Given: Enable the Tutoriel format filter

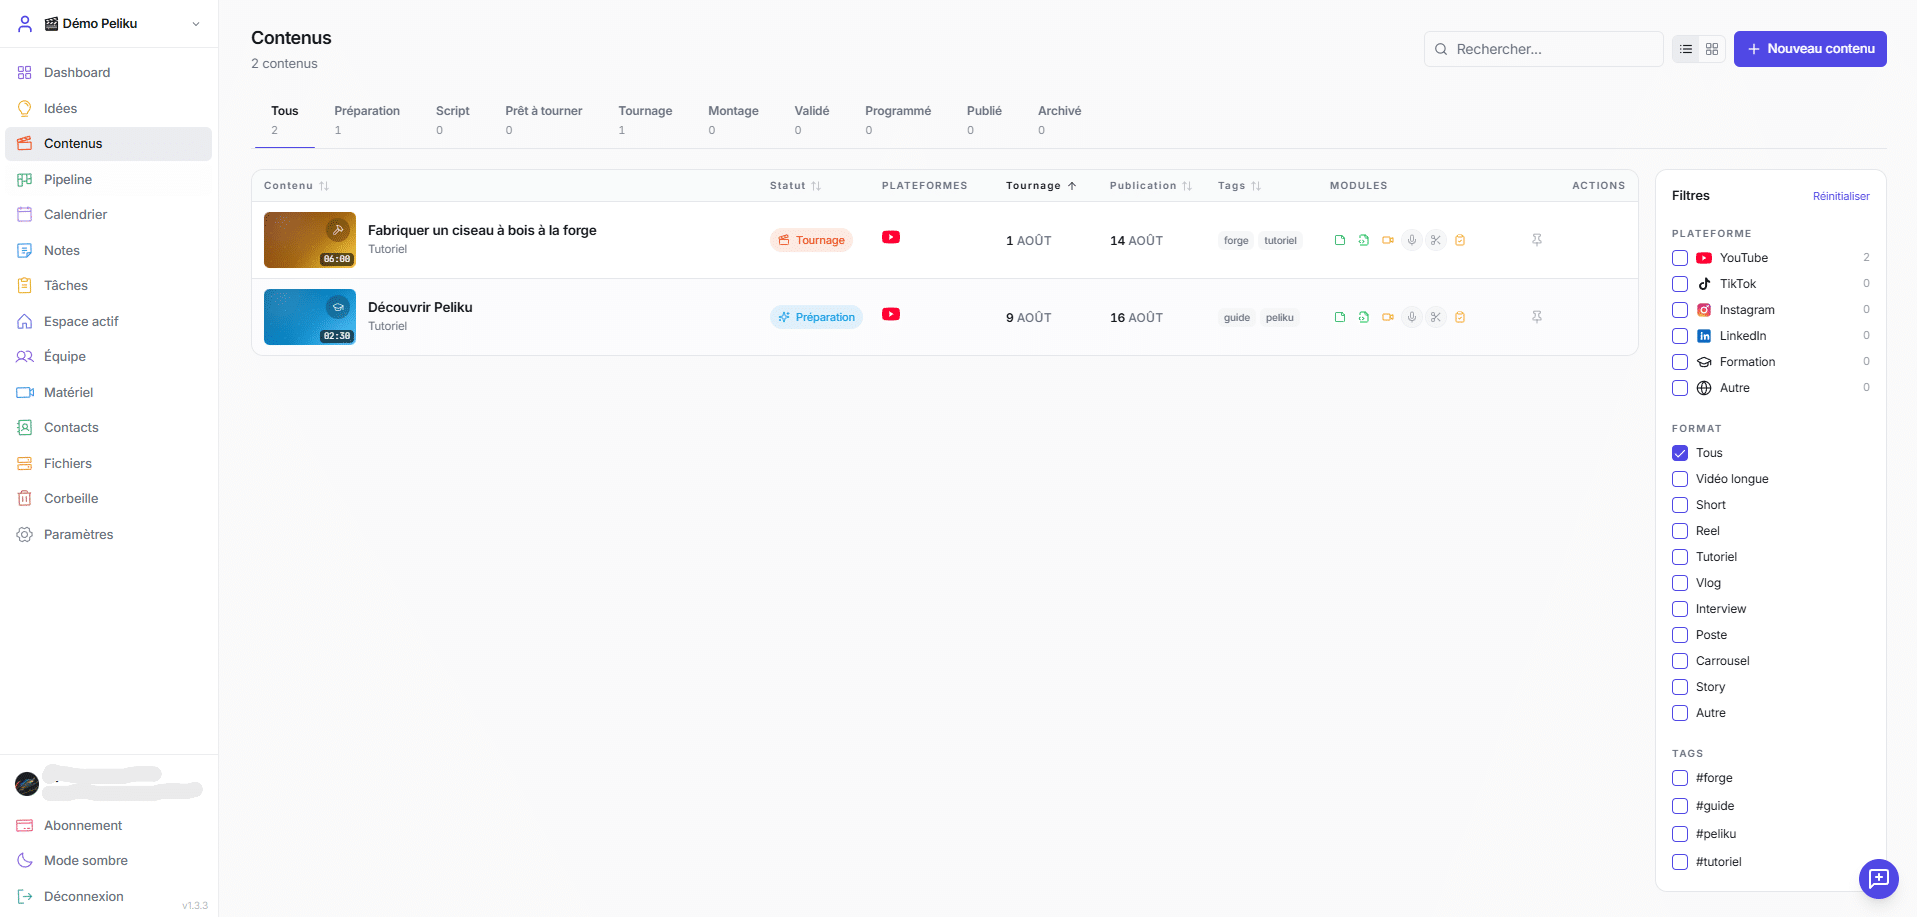Looking at the screenshot, I should pos(1680,557).
